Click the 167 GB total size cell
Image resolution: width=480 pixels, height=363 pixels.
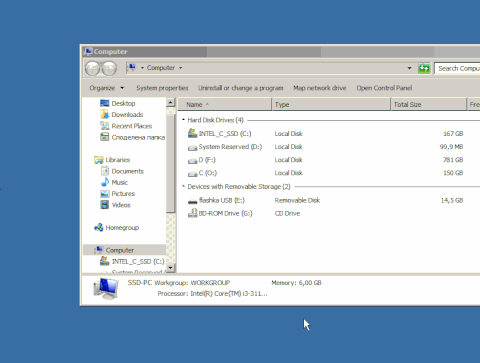[453, 134]
